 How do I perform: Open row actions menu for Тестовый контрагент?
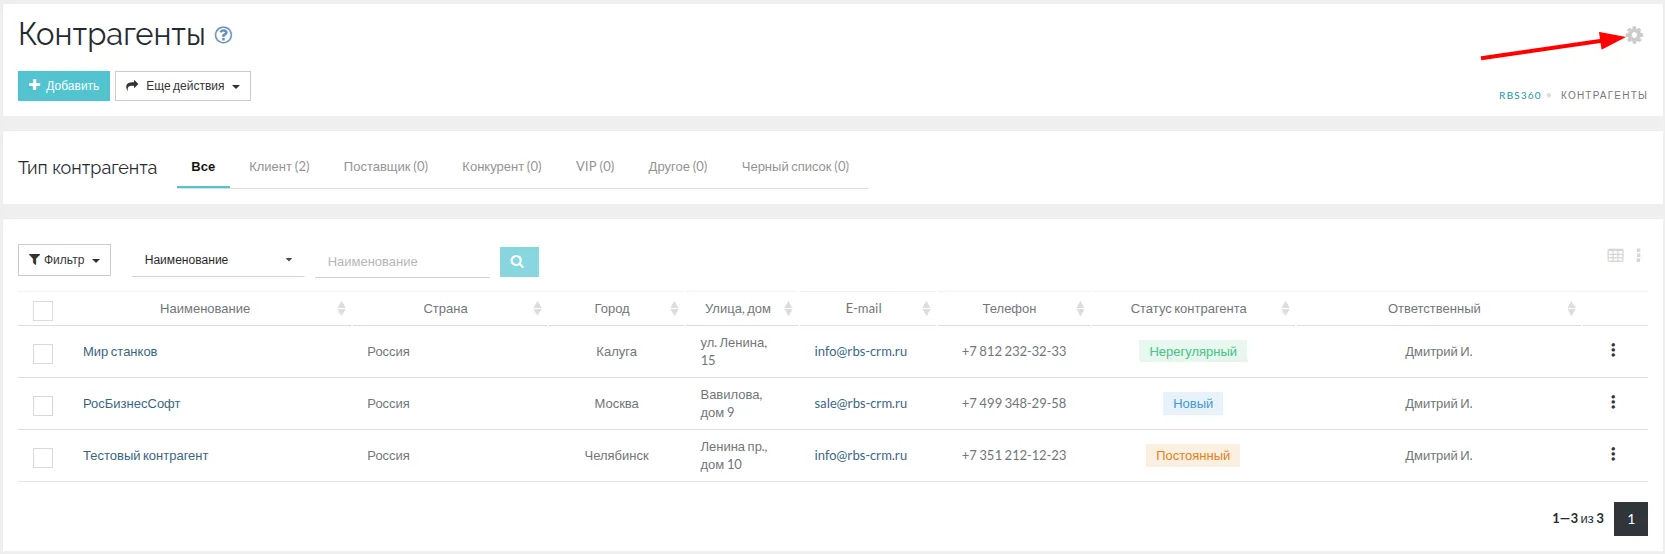(x=1612, y=455)
